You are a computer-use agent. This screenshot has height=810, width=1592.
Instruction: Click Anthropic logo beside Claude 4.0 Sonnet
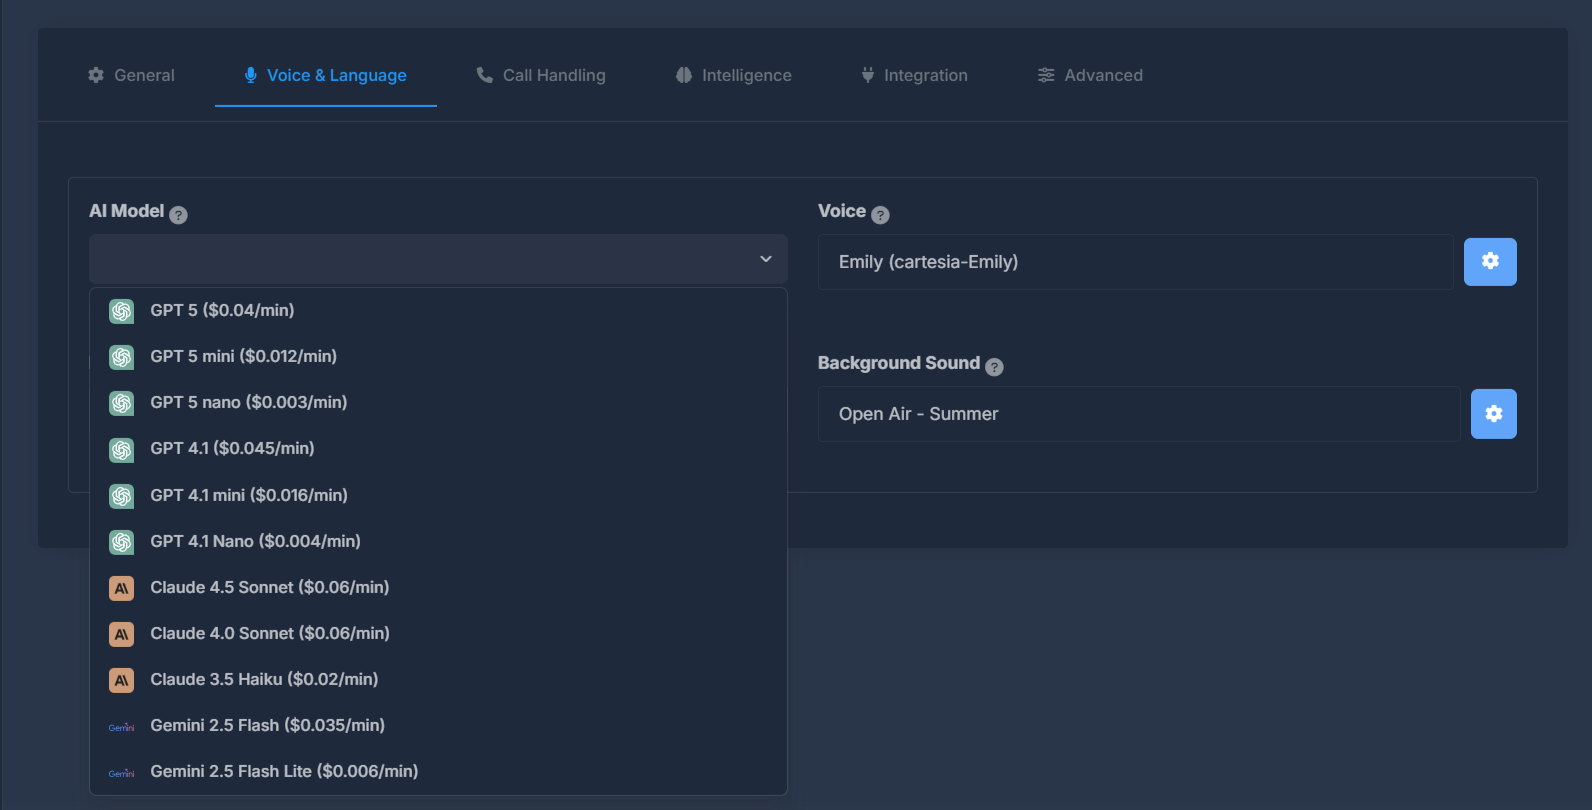pos(122,634)
